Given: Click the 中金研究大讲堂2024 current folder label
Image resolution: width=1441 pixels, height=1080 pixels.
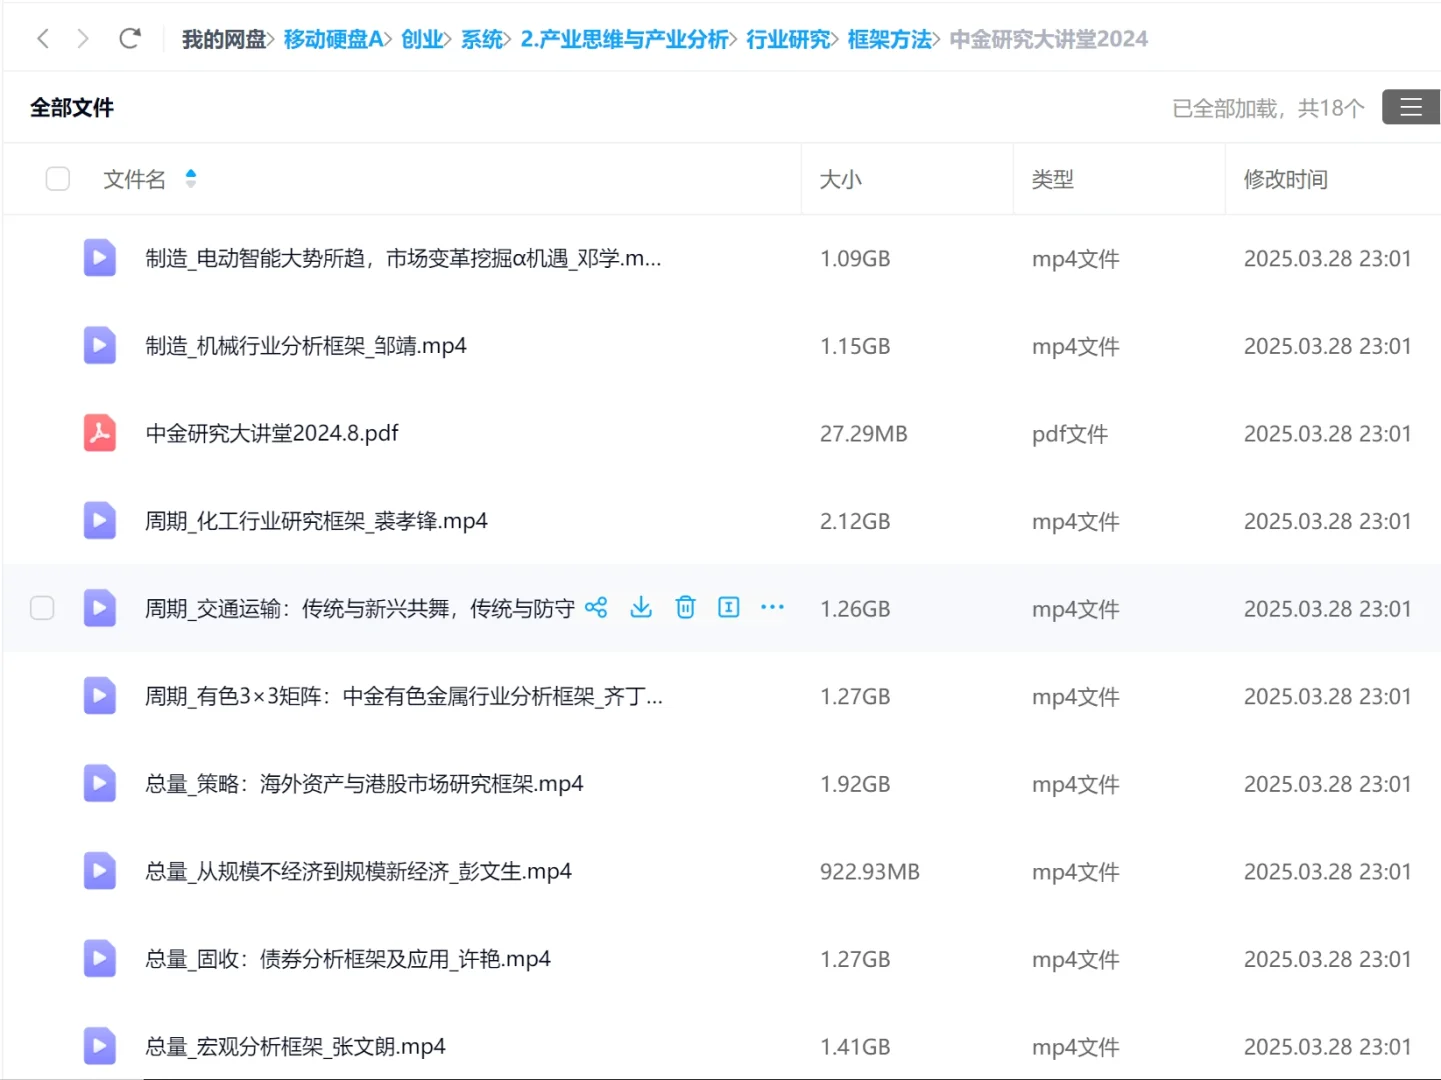Looking at the screenshot, I should 1048,39.
